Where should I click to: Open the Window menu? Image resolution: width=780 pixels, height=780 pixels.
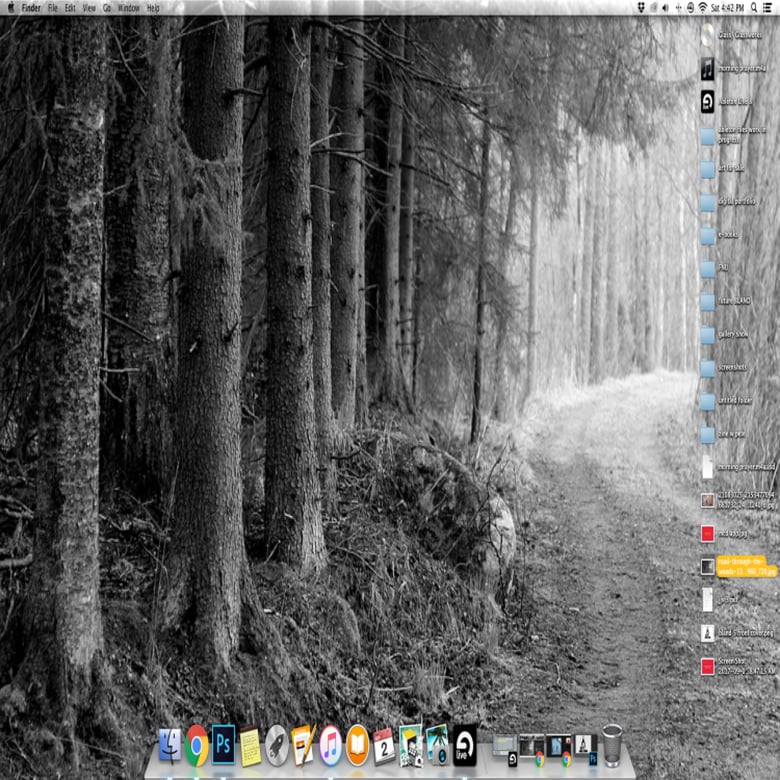click(129, 7)
